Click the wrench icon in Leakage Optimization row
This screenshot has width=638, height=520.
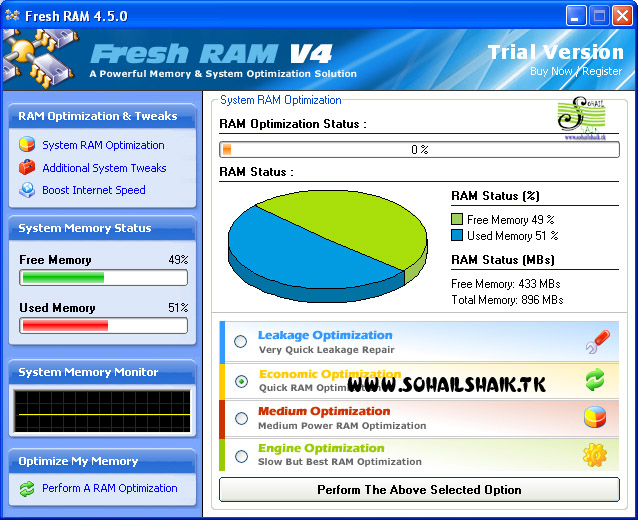597,342
